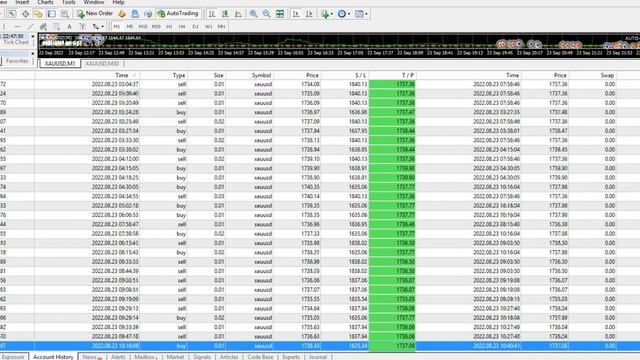Screen dimensions: 640x360
Task: Select trade opened 2022.08.23 03:04:37
Action: pyautogui.click(x=320, y=84)
